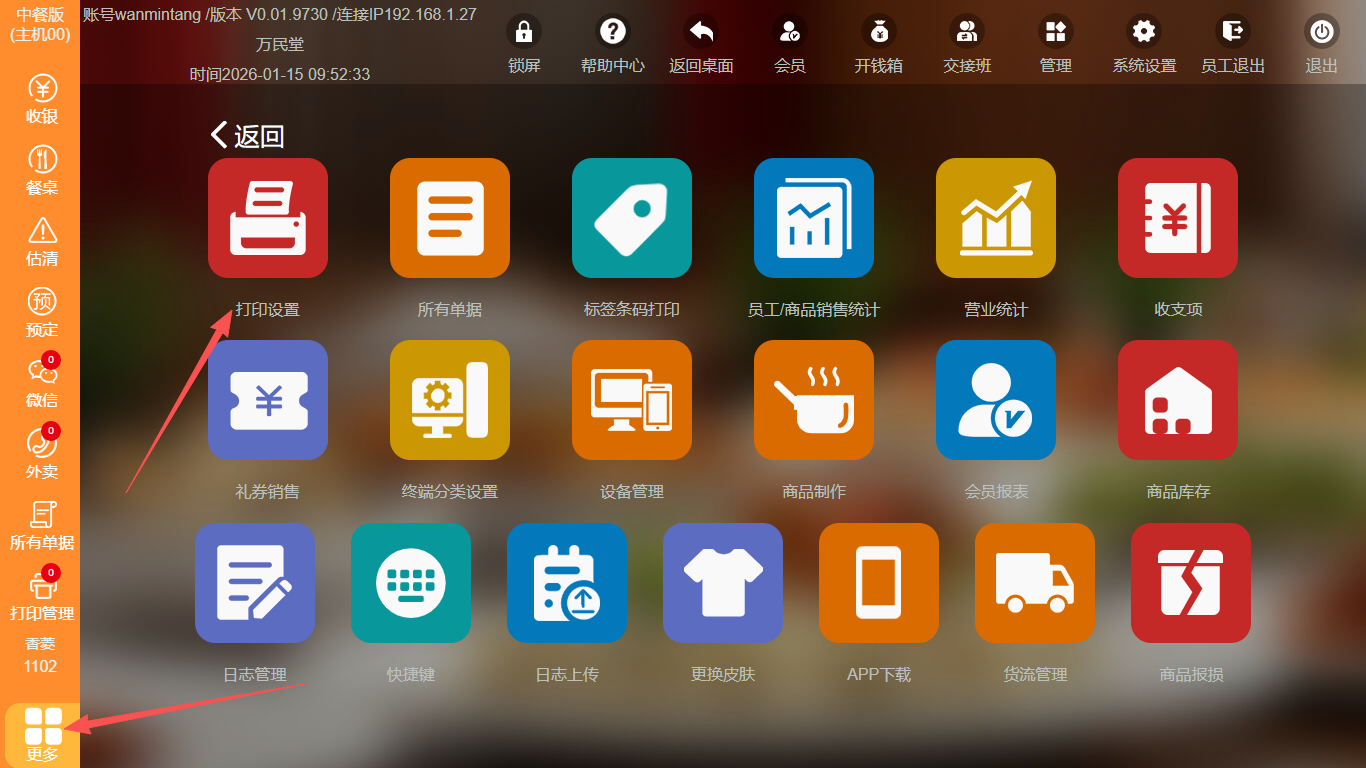Screen dimensions: 1366x768
Task: Open 礼券销售 coupon icon
Action: (268, 400)
